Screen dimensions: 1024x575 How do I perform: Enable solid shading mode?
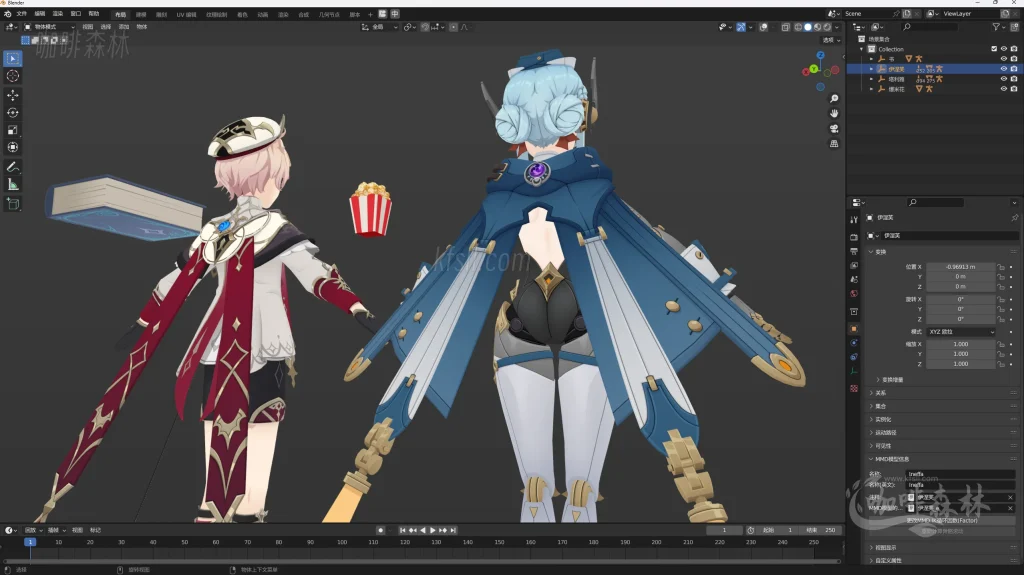[x=808, y=27]
